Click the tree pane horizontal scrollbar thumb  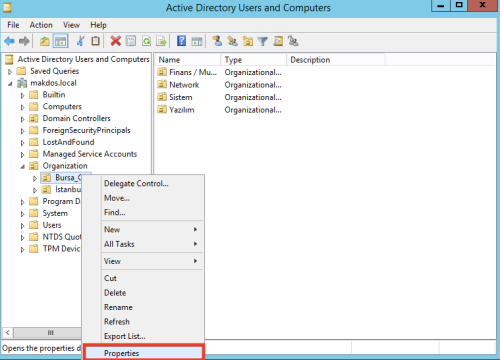tap(47, 333)
